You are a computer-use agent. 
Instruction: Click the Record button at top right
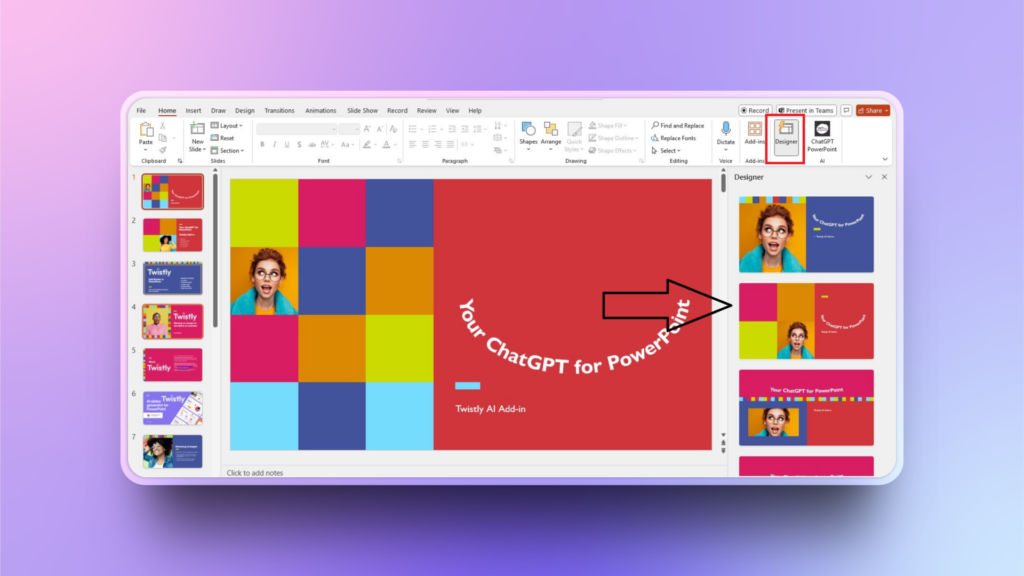[755, 110]
